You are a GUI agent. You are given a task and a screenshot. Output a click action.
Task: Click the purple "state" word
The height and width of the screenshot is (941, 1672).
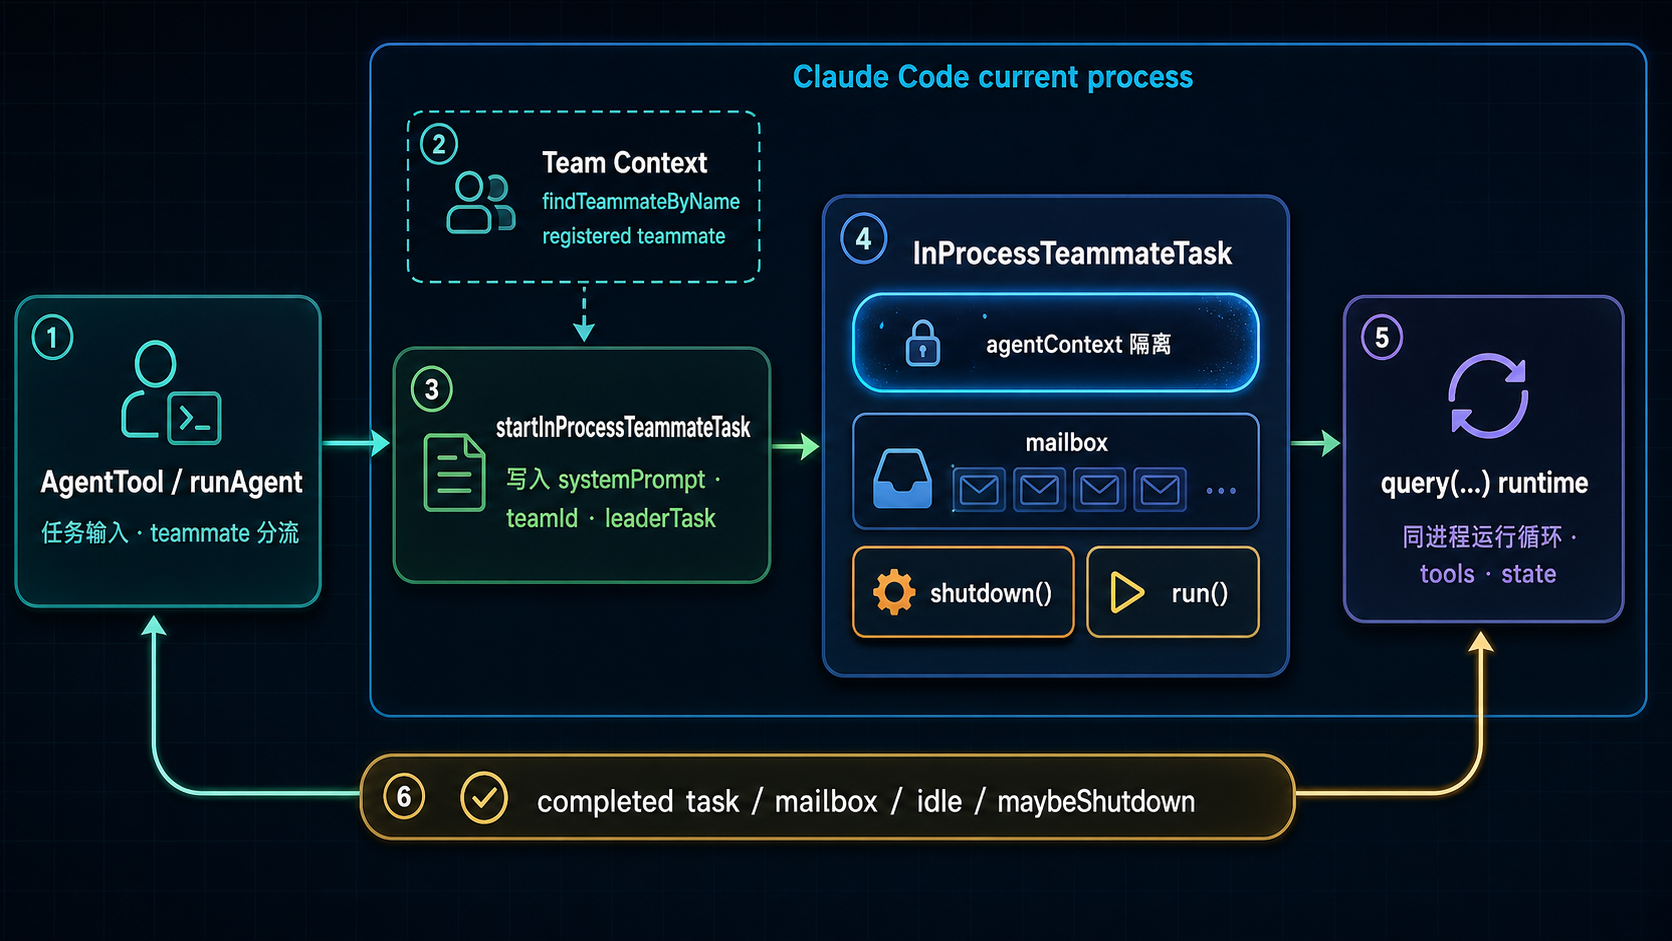(1528, 574)
